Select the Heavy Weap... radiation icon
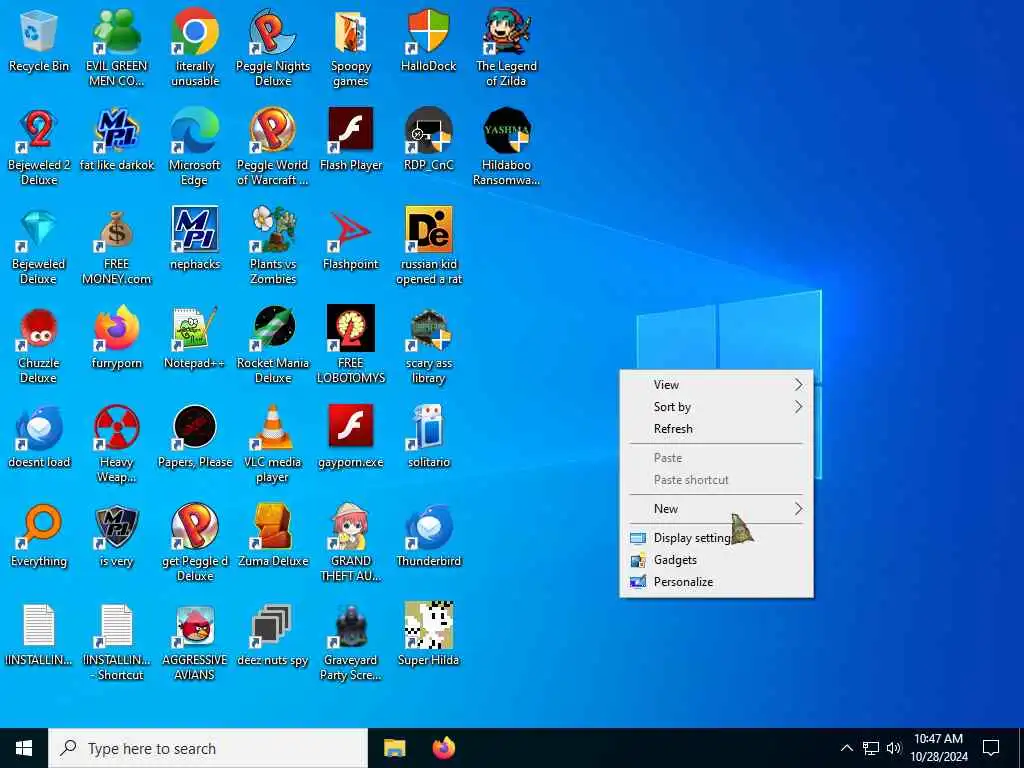1024x768 pixels. pyautogui.click(x=117, y=445)
